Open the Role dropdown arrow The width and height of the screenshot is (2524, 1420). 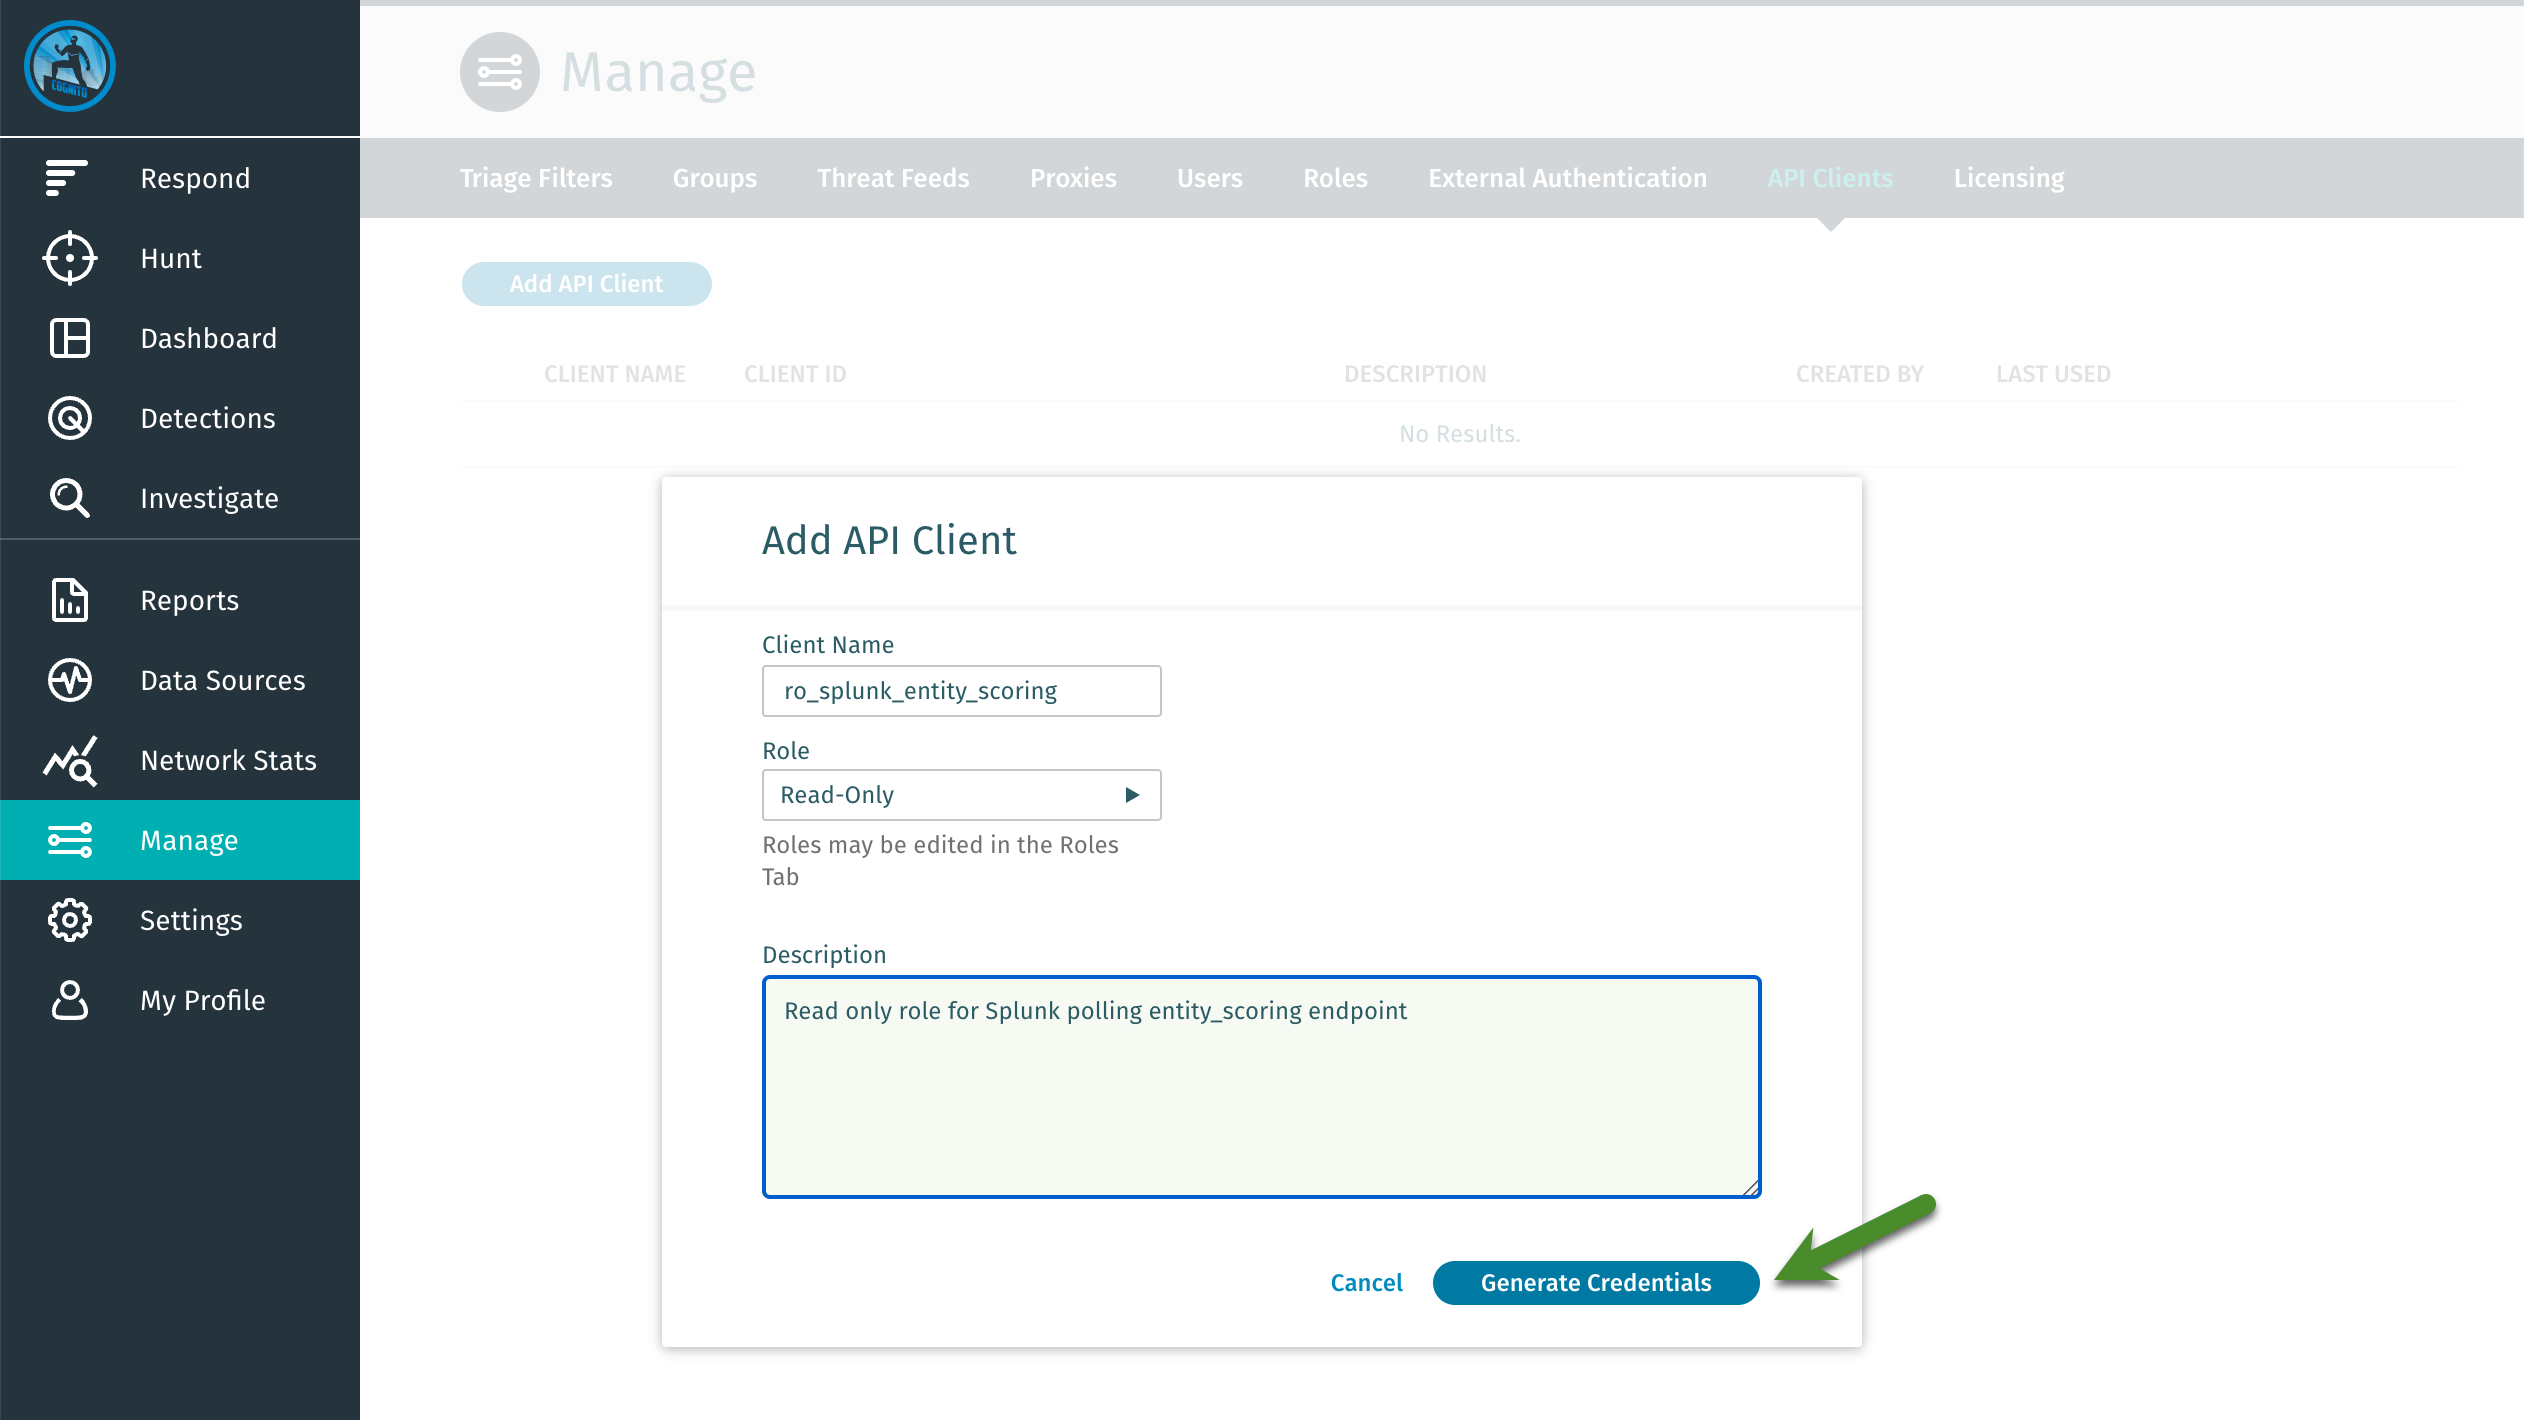pyautogui.click(x=1131, y=795)
